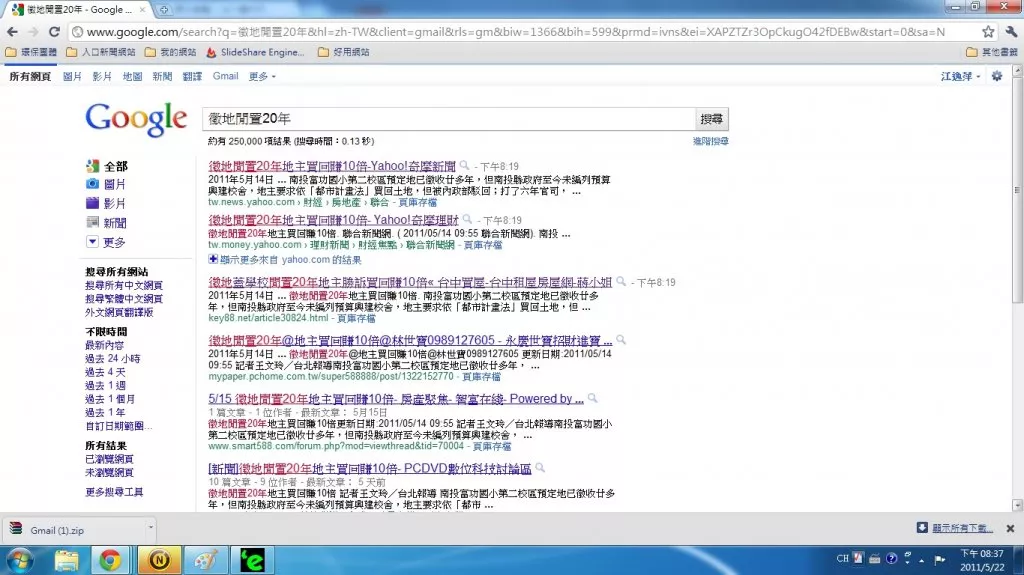The image size is (1024, 575).
Task: Go back with the browser back arrow
Action: point(12,31)
